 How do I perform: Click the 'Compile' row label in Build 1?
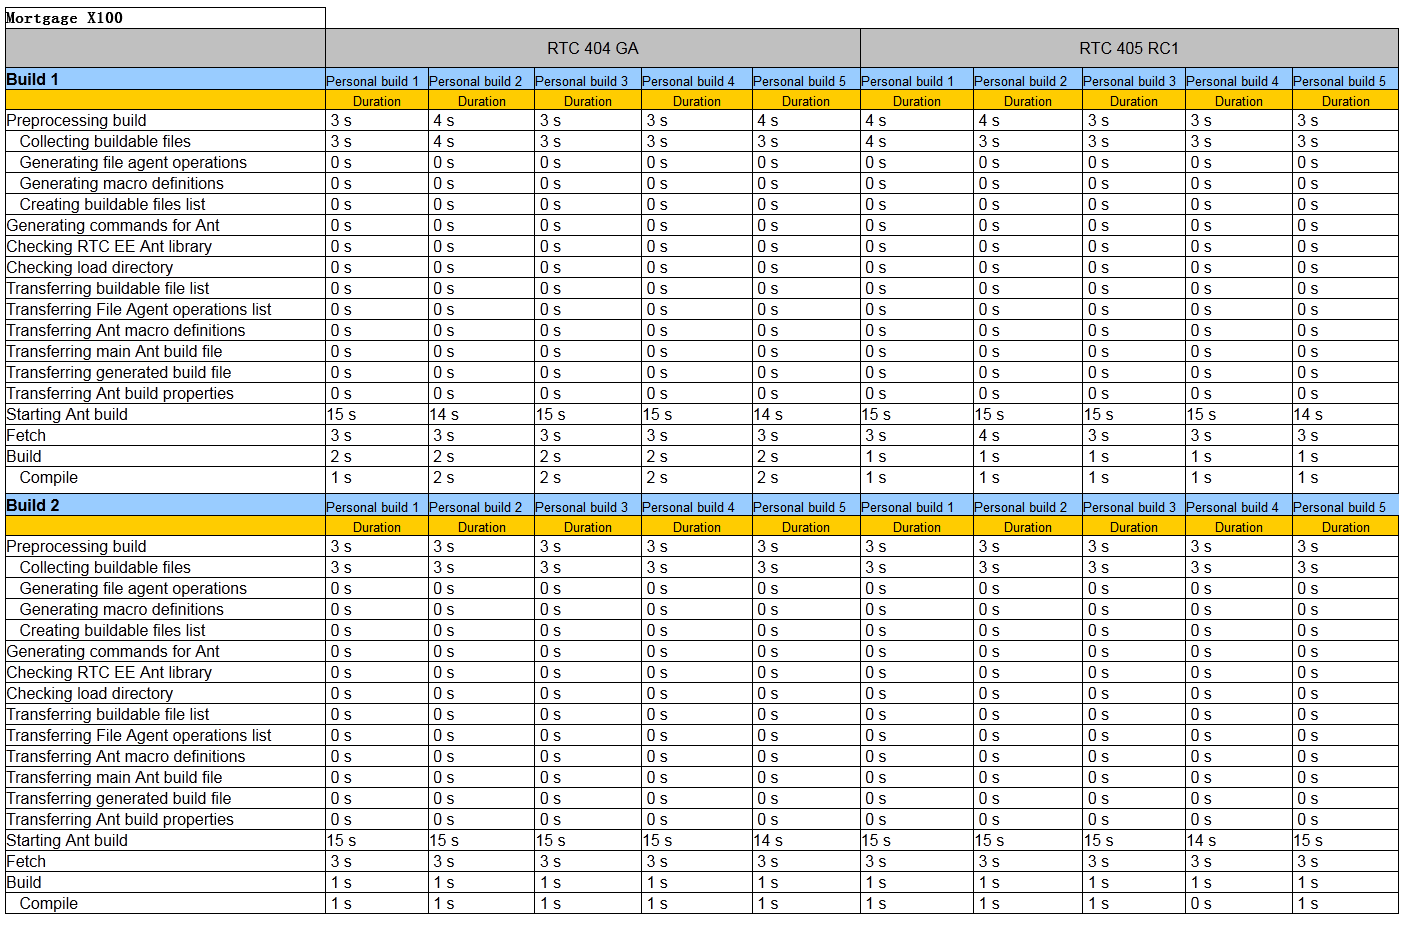coord(49,477)
